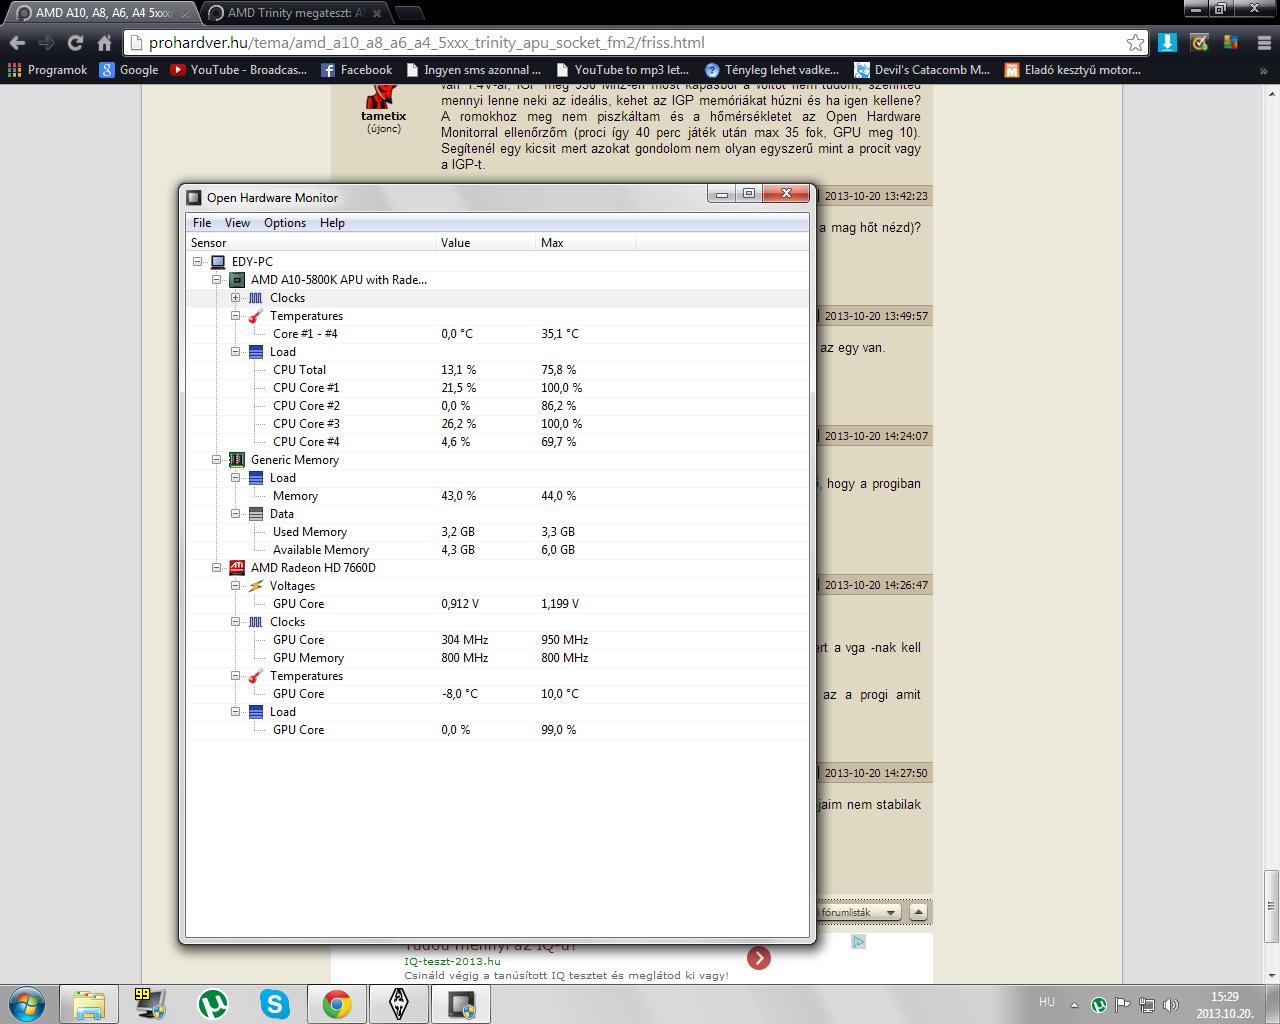Click the Chrome taskbar icon
This screenshot has width=1280, height=1024.
tap(337, 1004)
